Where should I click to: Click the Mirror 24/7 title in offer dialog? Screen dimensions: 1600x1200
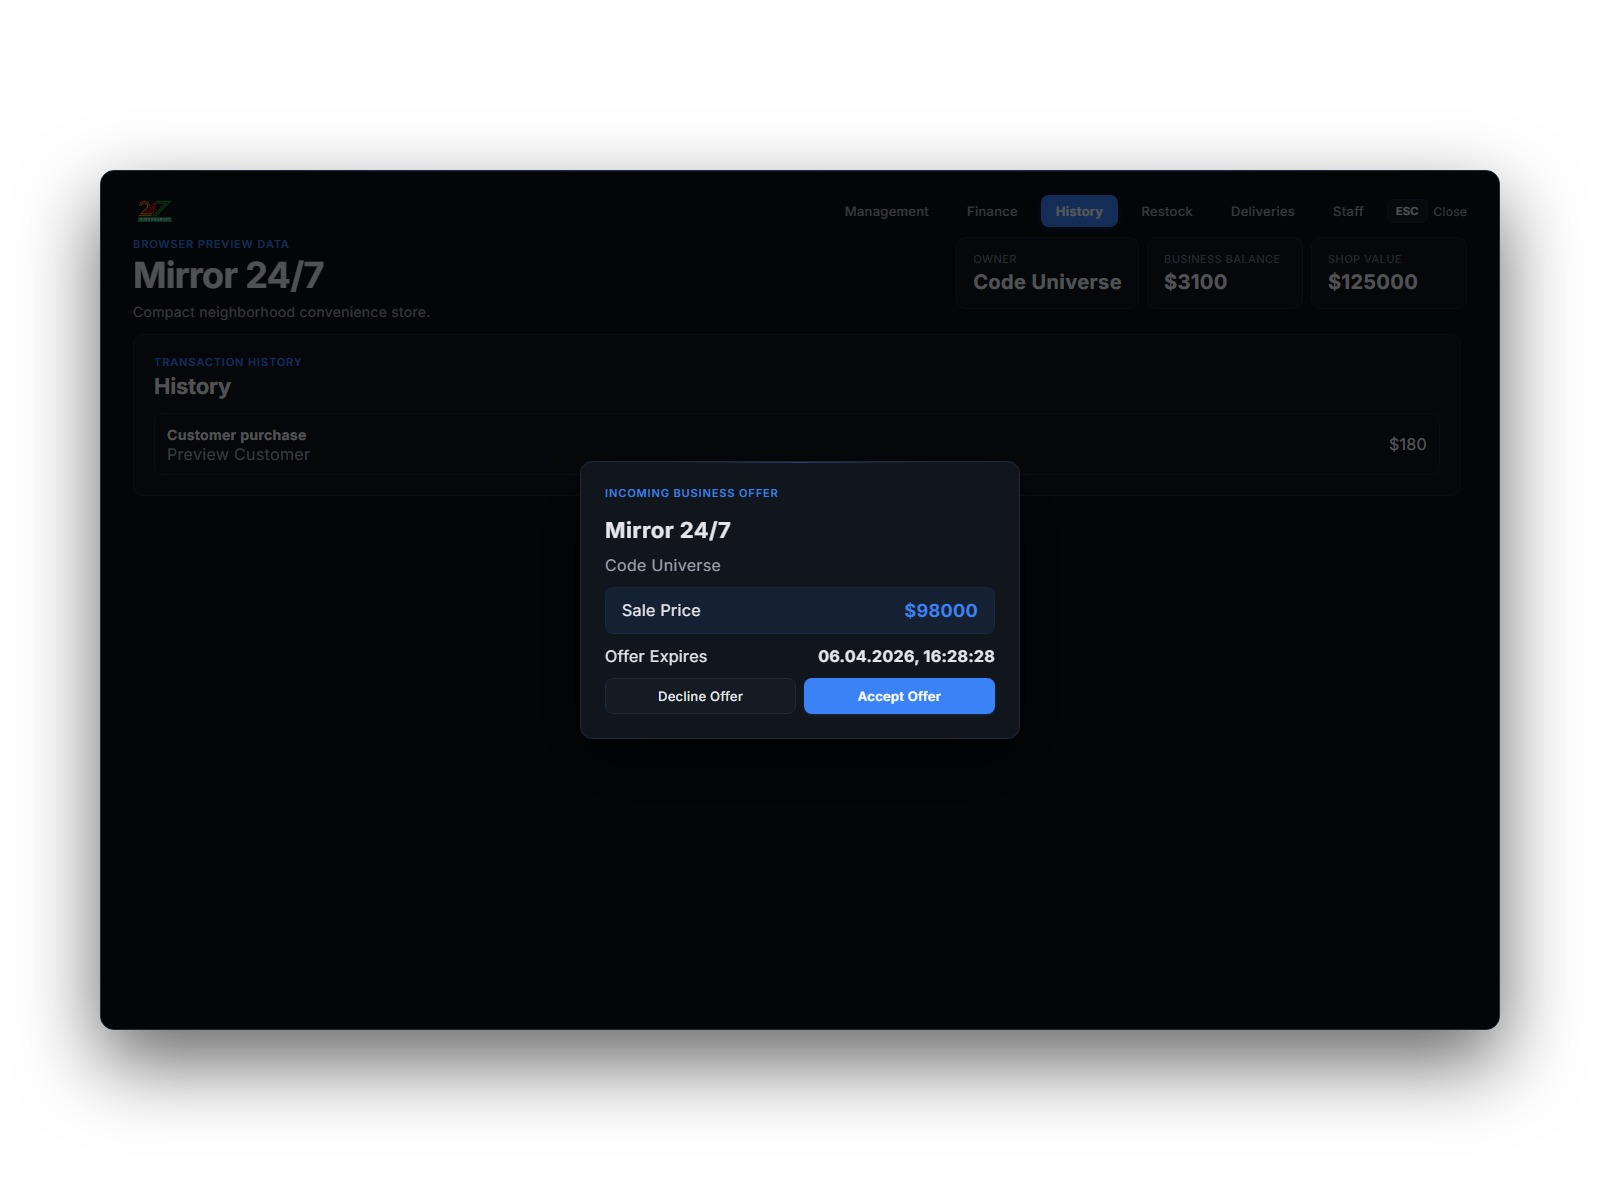click(668, 530)
